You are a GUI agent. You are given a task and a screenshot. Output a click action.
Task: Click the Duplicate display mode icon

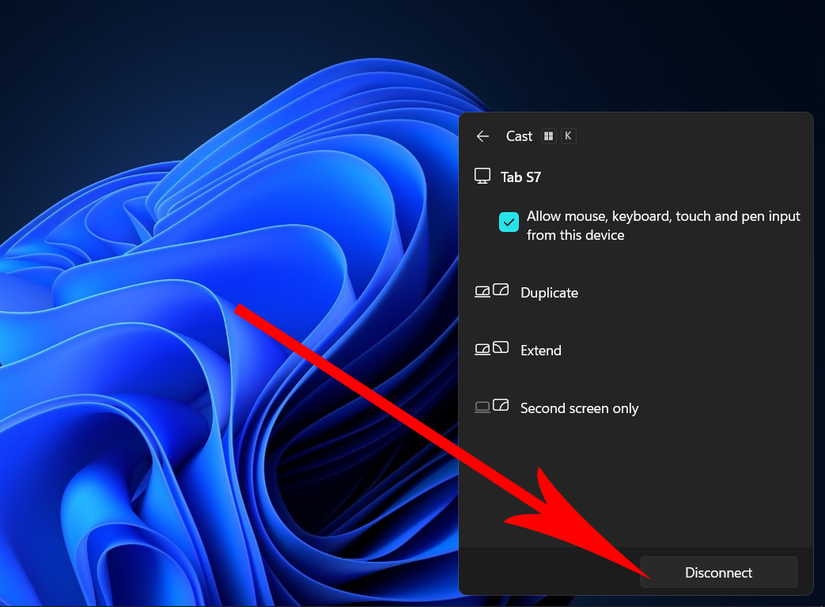tap(491, 291)
